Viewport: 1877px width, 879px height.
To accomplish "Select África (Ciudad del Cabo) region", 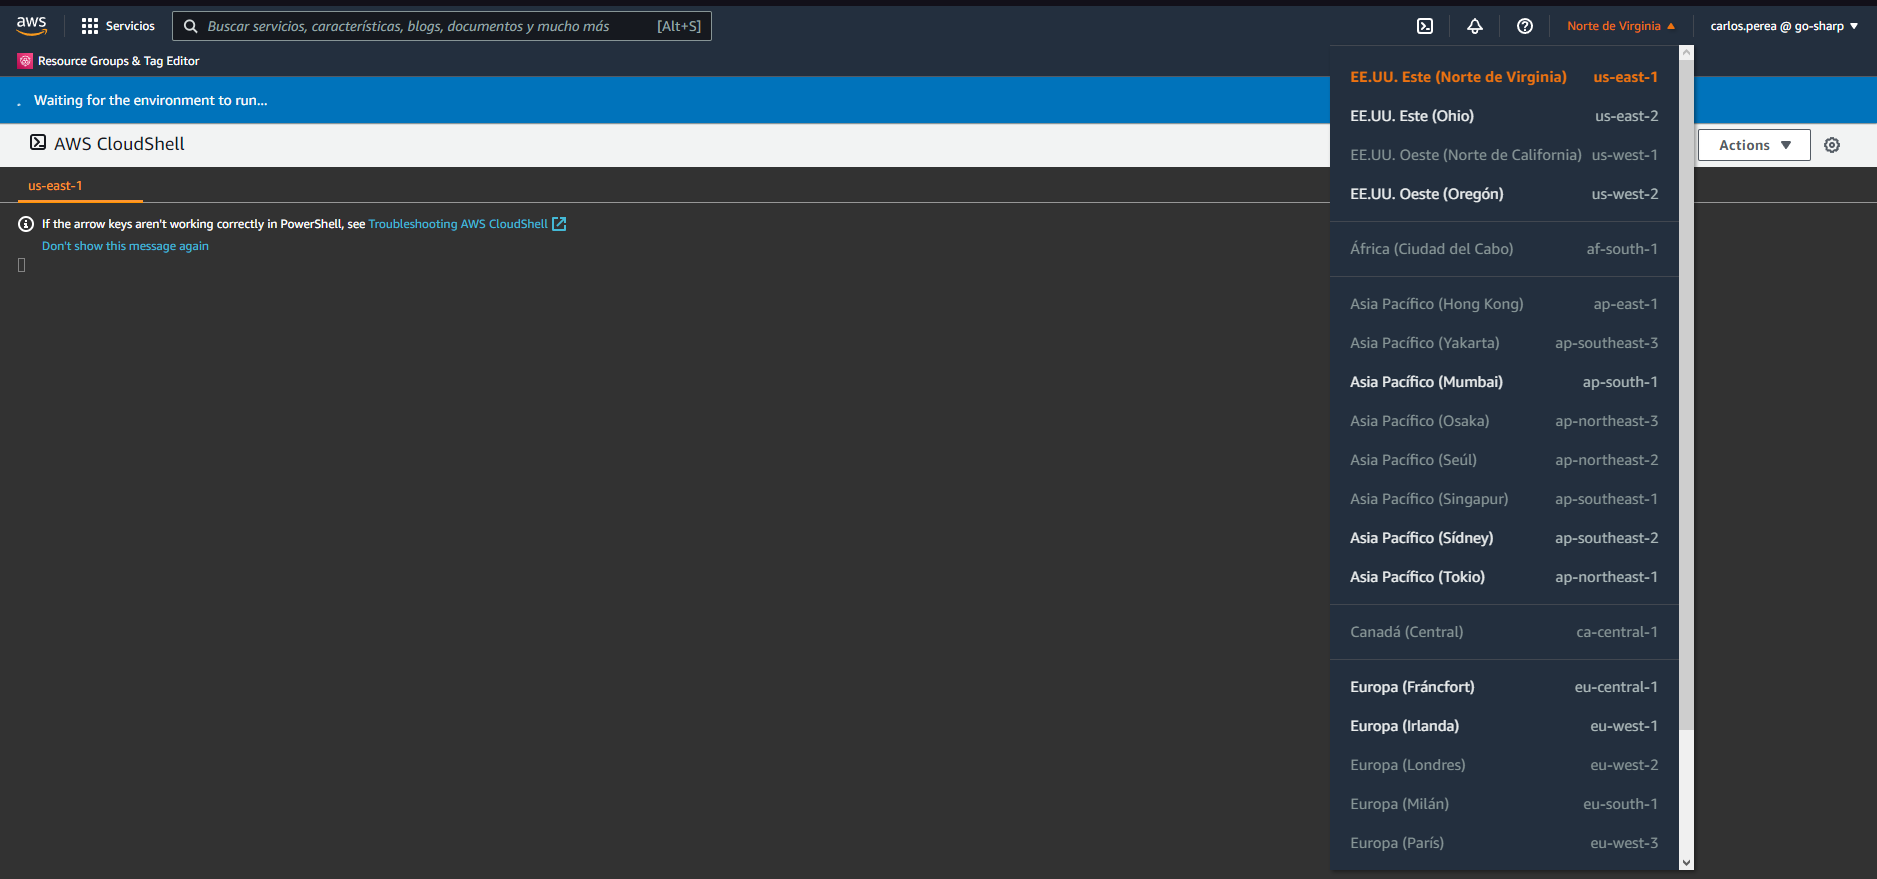I will coord(1504,249).
